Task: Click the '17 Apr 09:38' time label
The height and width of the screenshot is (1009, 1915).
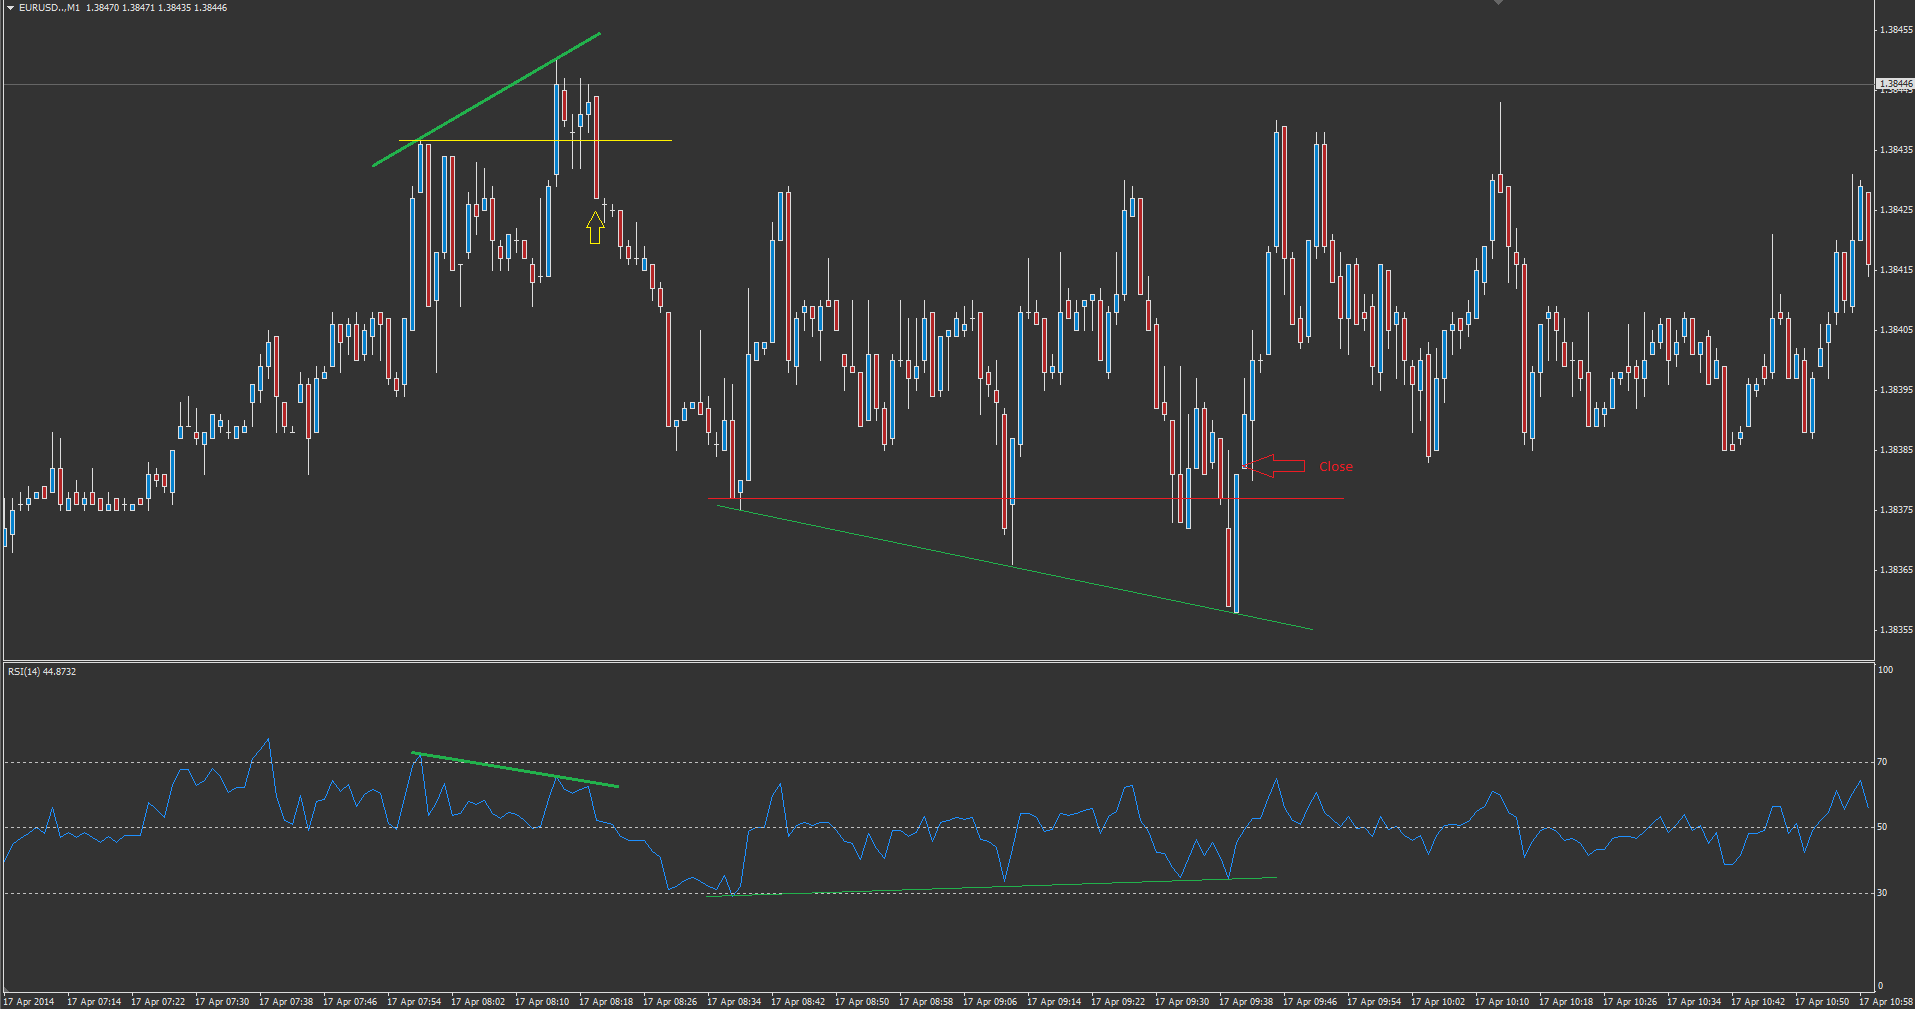Action: click(x=1246, y=1001)
